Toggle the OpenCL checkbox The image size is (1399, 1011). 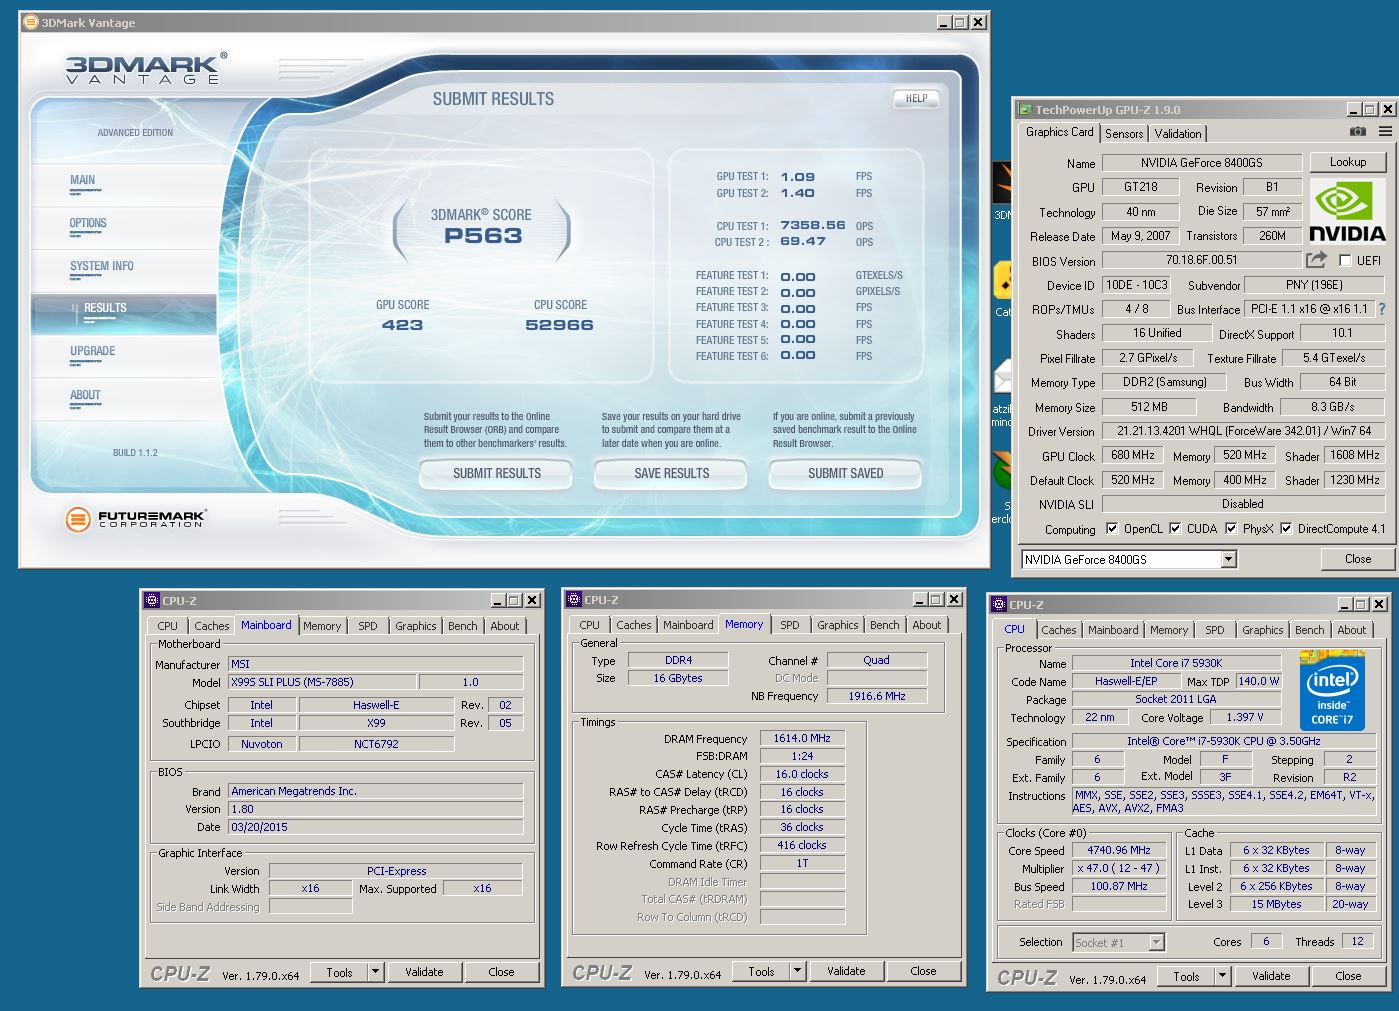click(x=1111, y=528)
